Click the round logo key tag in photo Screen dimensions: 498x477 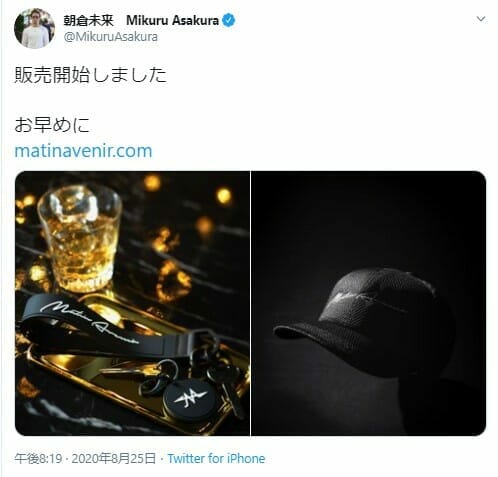(191, 398)
